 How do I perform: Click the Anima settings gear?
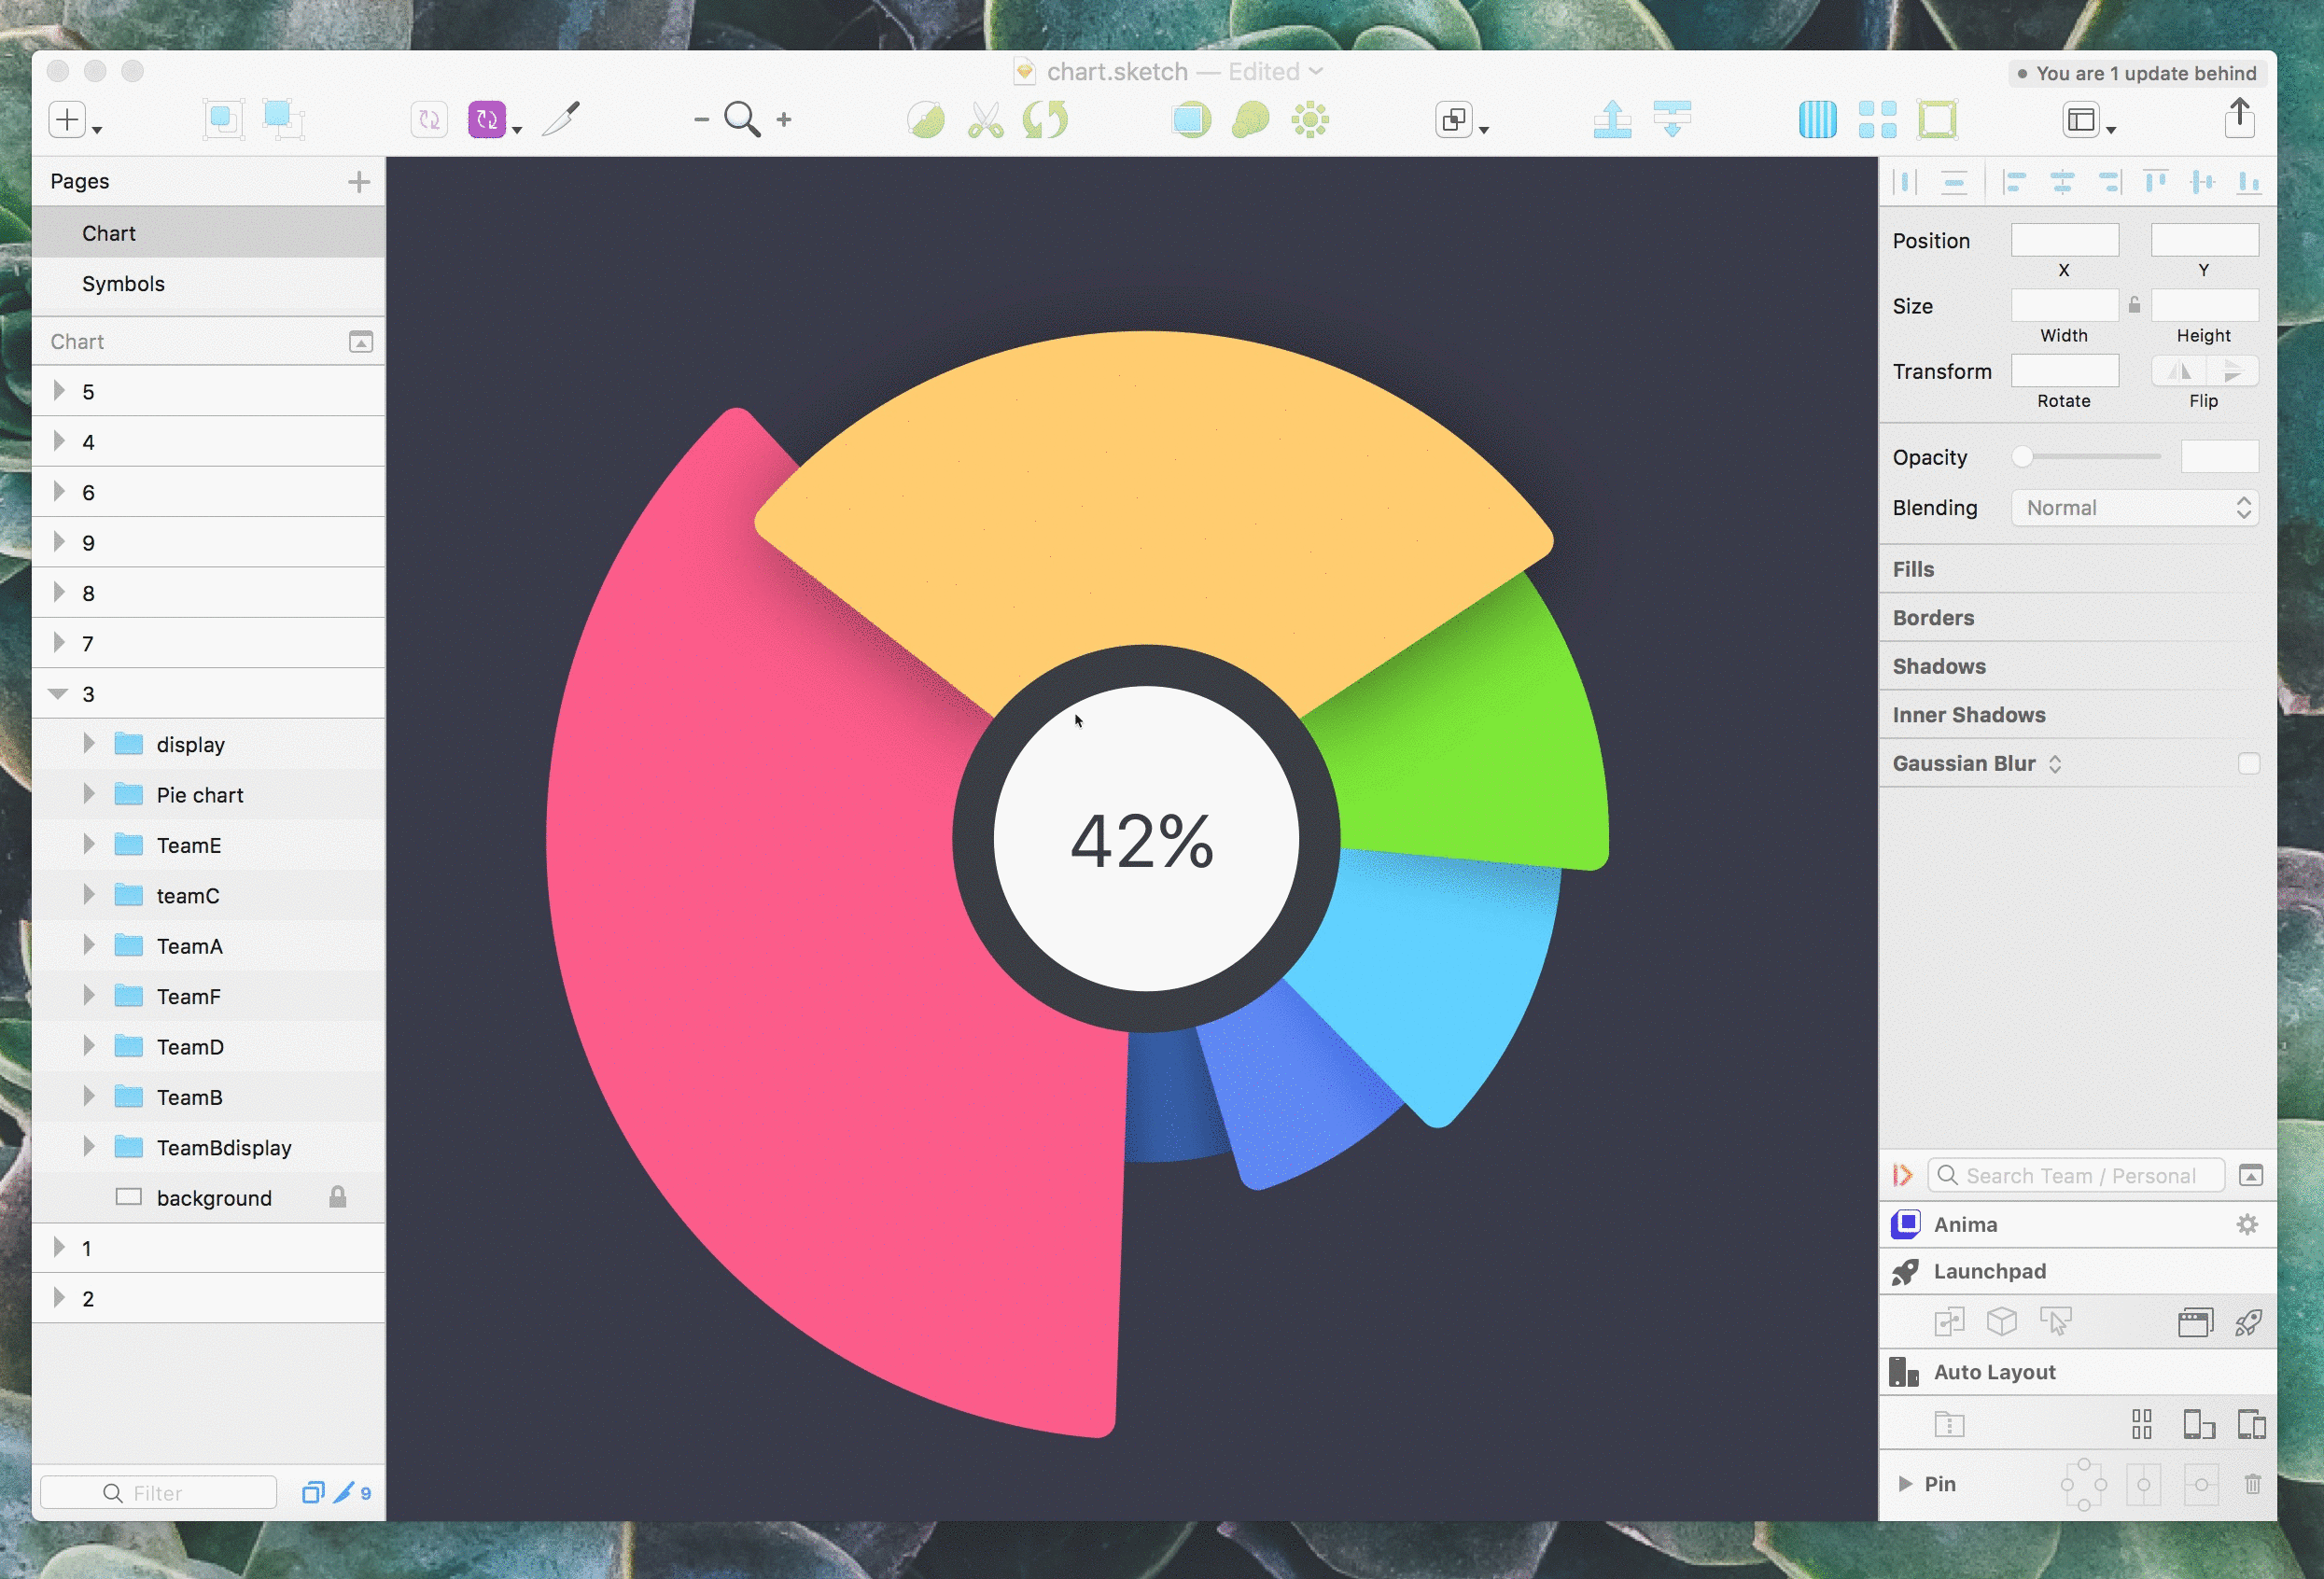tap(2246, 1225)
